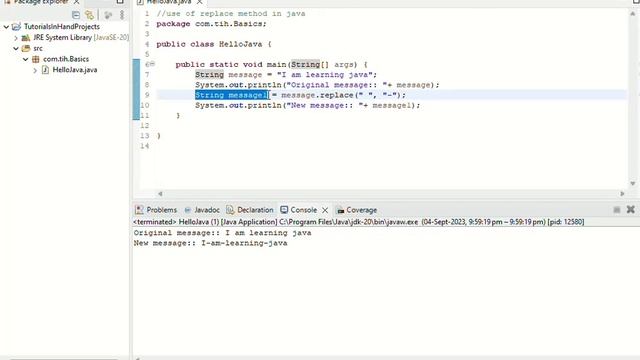Collapse the TutorialsInHandProjects tree node
This screenshot has width=640, height=360.
click(6, 27)
